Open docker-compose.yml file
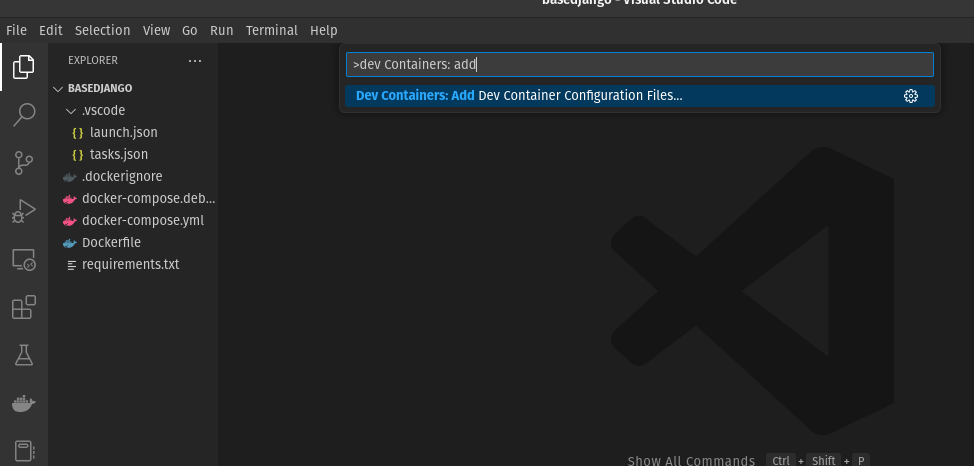The image size is (974, 466). pyautogui.click(x=143, y=221)
